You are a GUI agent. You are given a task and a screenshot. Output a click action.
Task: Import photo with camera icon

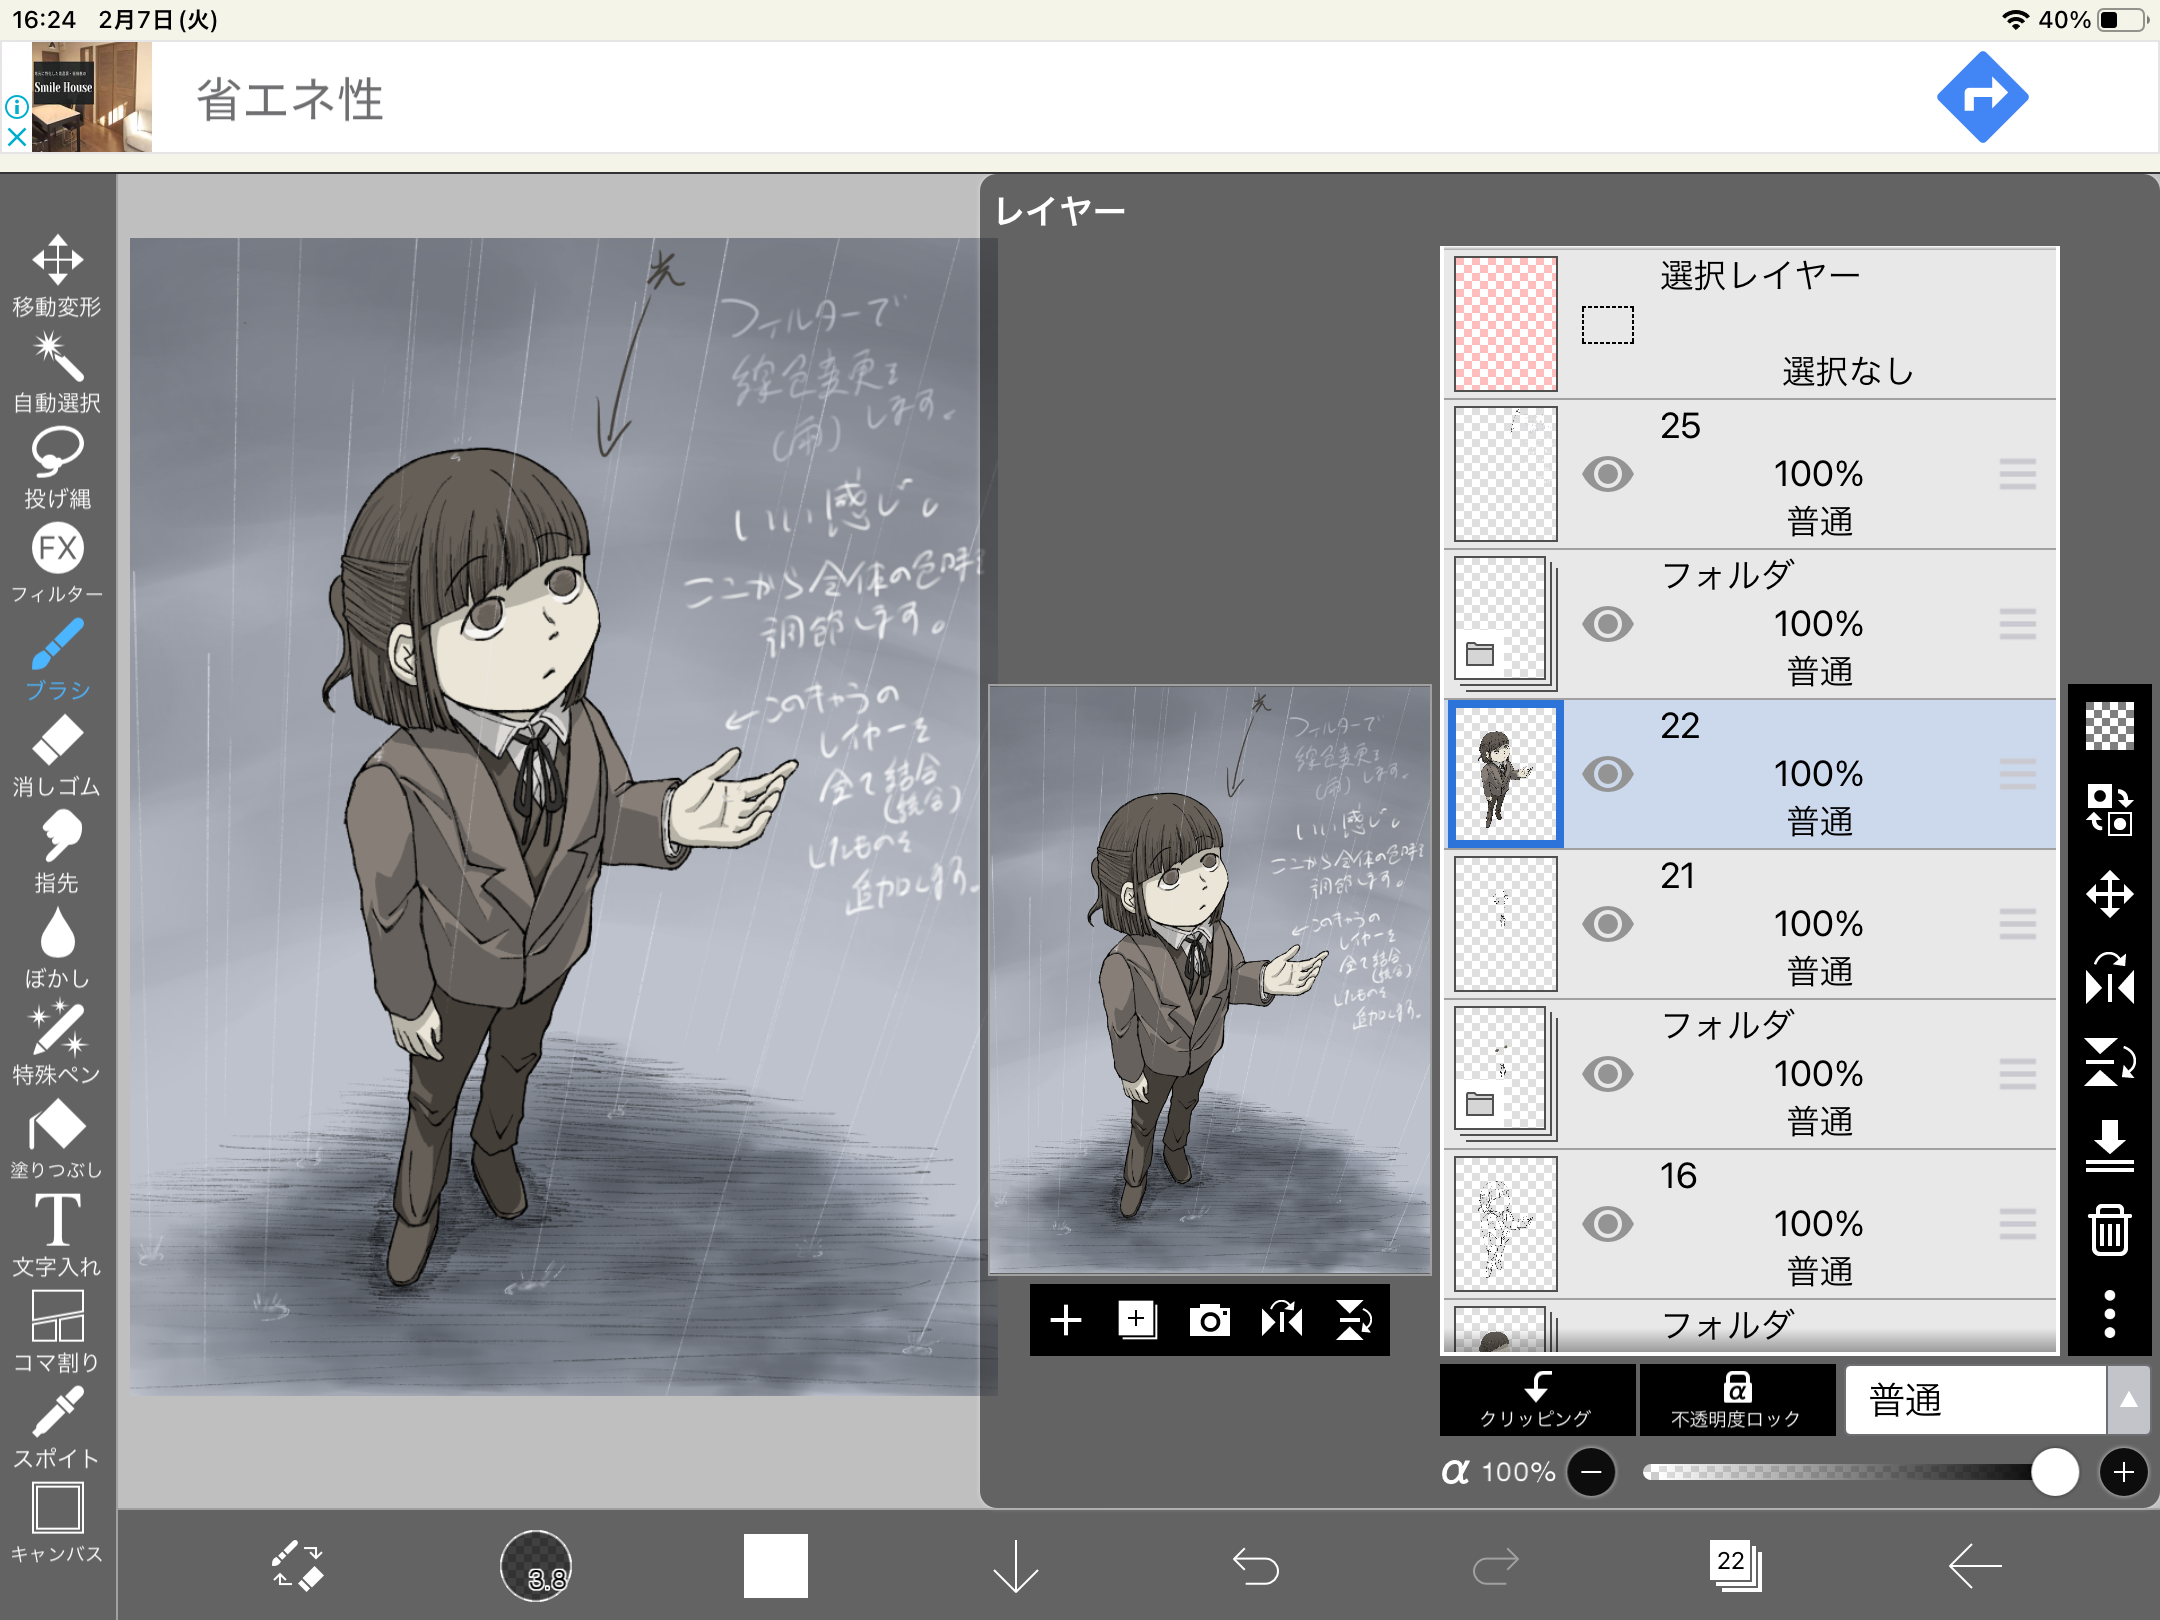[1209, 1320]
